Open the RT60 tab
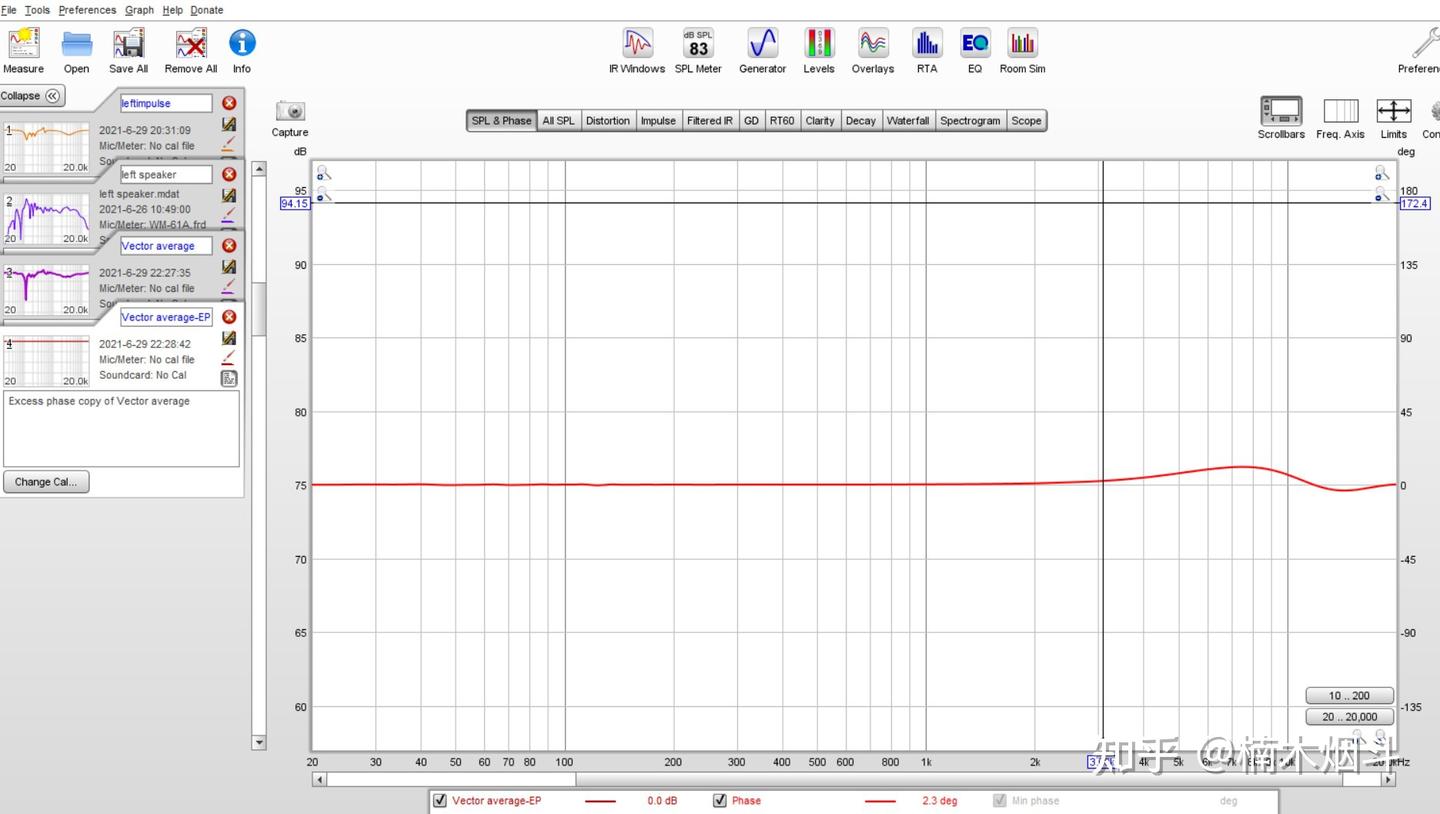Screen dimensions: 1440x814 (x=782, y=121)
